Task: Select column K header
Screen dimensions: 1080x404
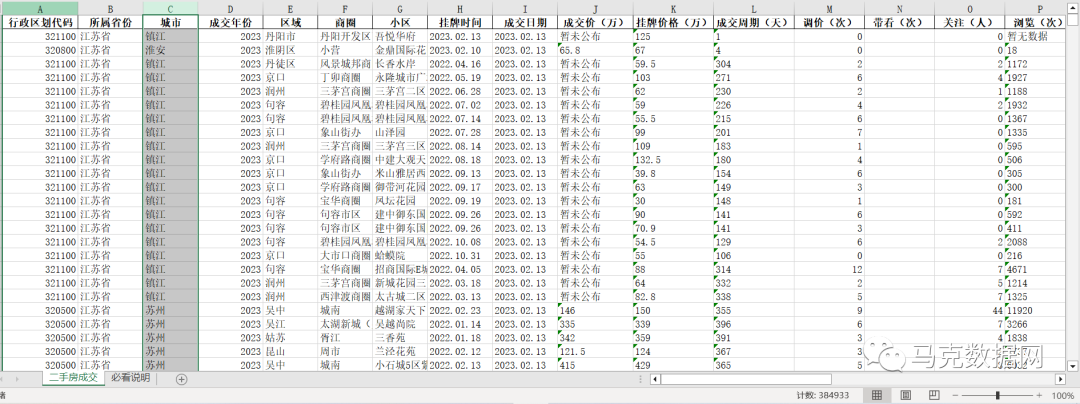Action: click(673, 8)
